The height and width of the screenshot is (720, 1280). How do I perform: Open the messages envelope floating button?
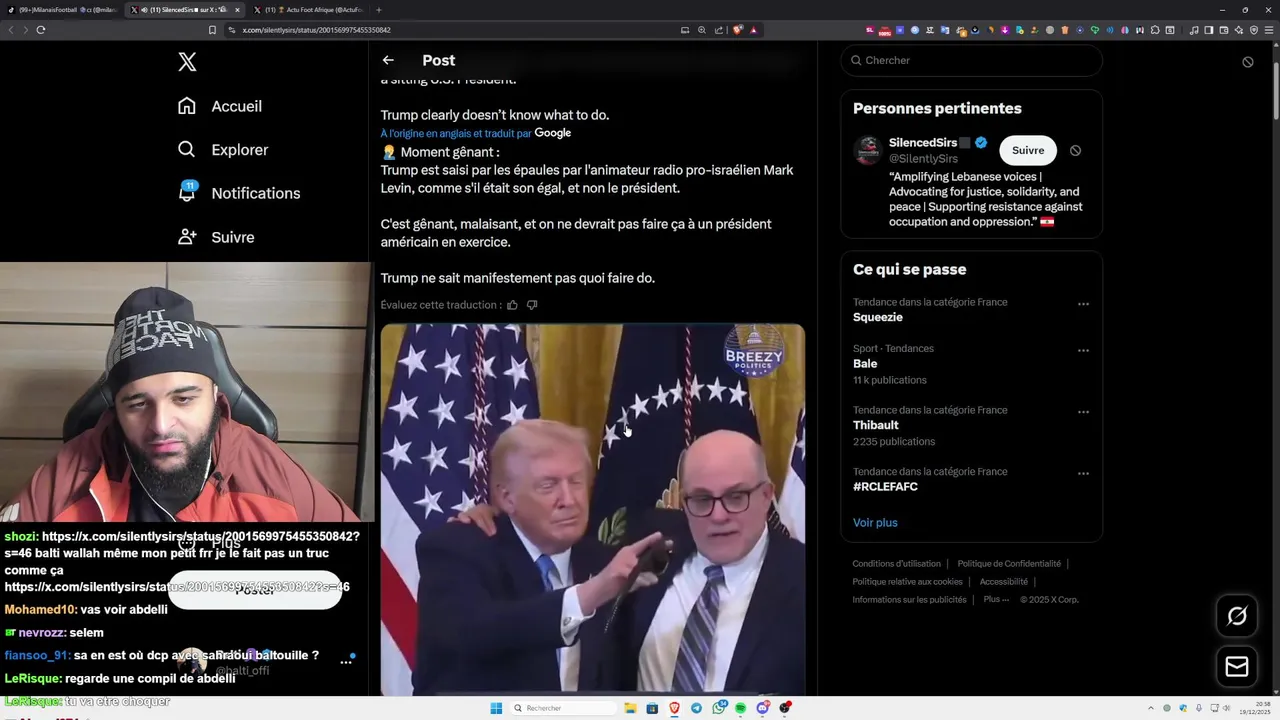coord(1237,667)
